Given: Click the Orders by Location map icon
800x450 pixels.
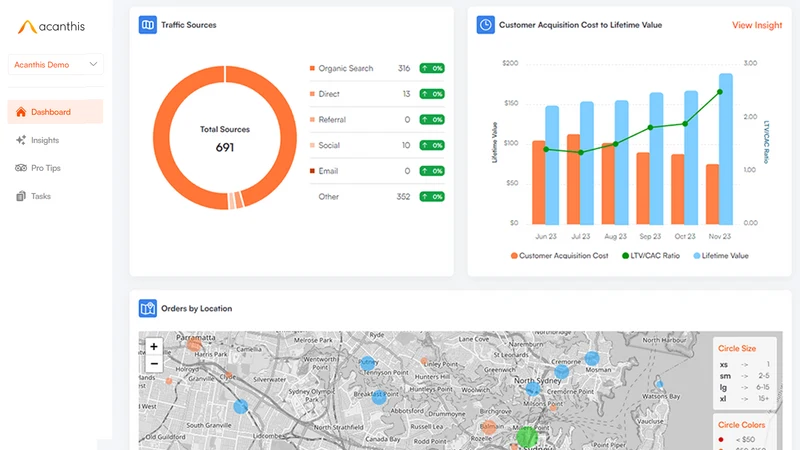Looking at the screenshot, I should click(148, 308).
